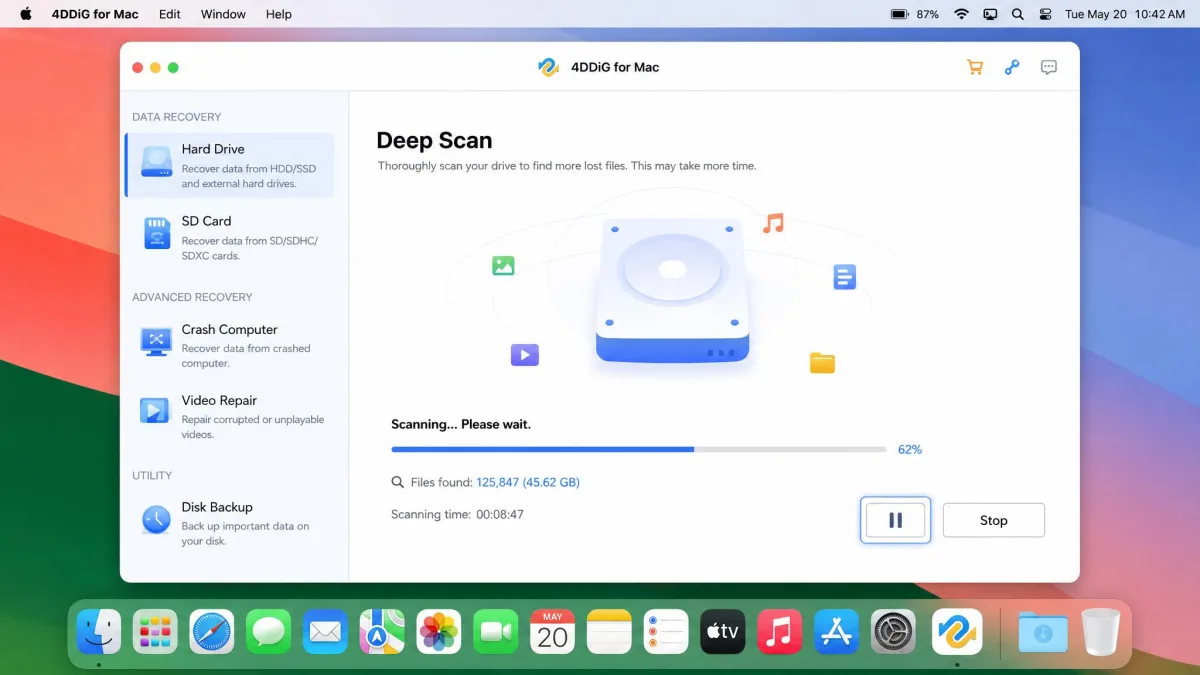The height and width of the screenshot is (675, 1200).
Task: Open App Store from the Dock
Action: click(x=836, y=632)
